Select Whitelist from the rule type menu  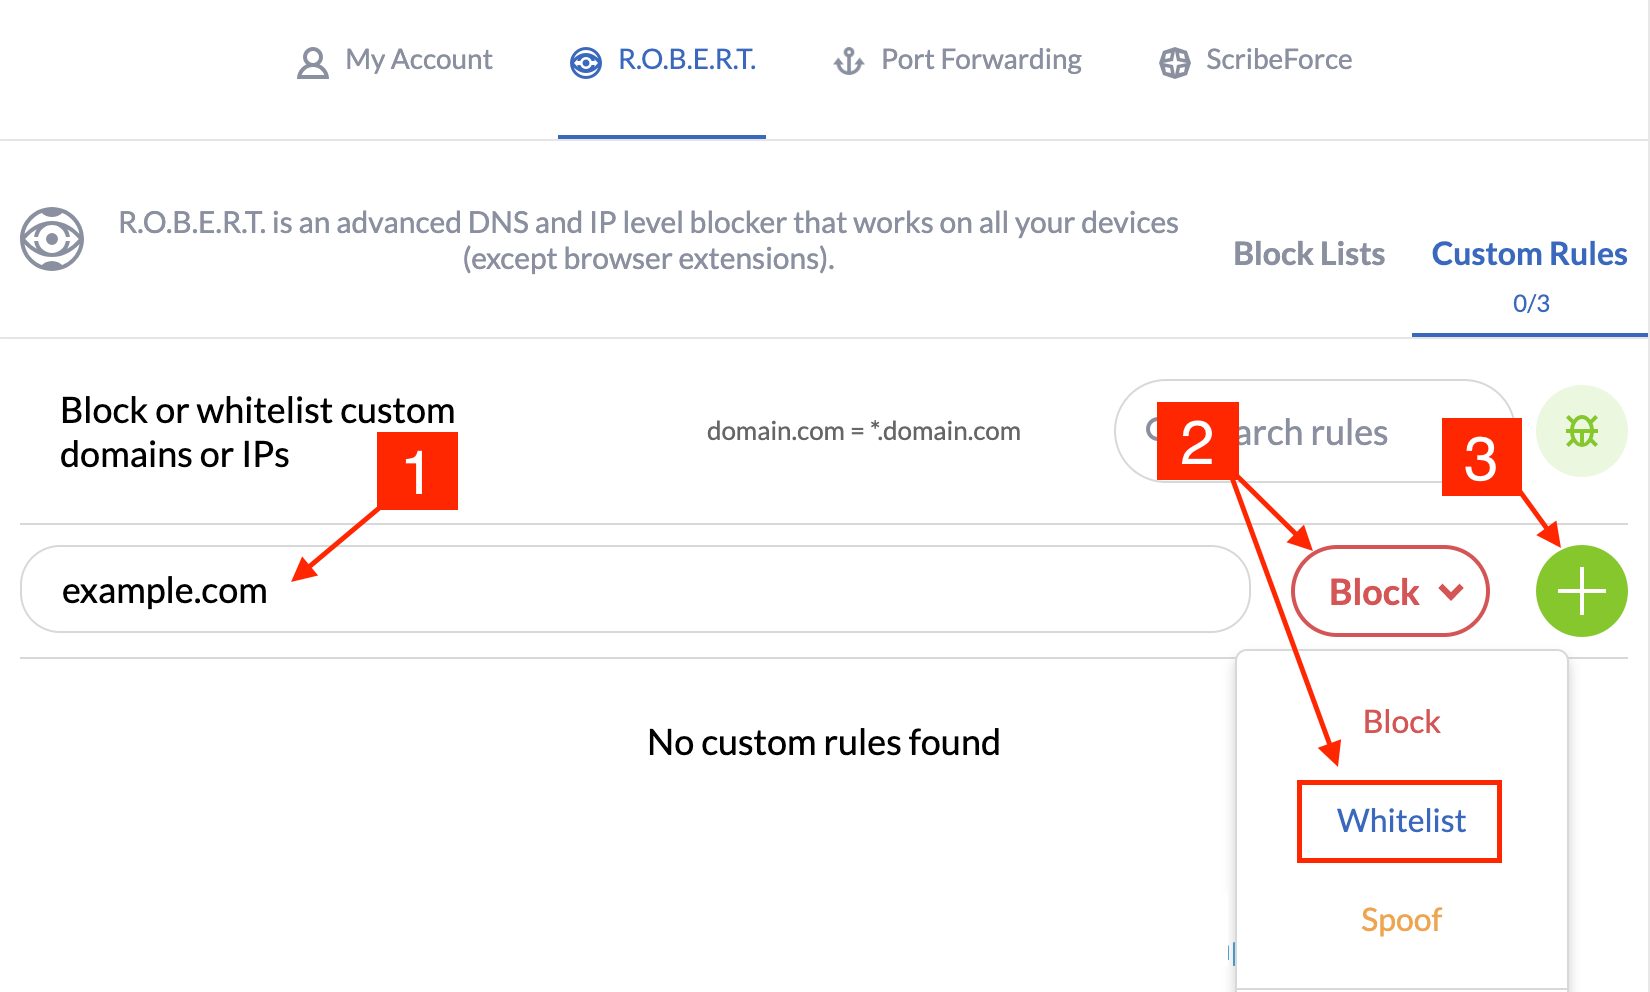tap(1399, 821)
